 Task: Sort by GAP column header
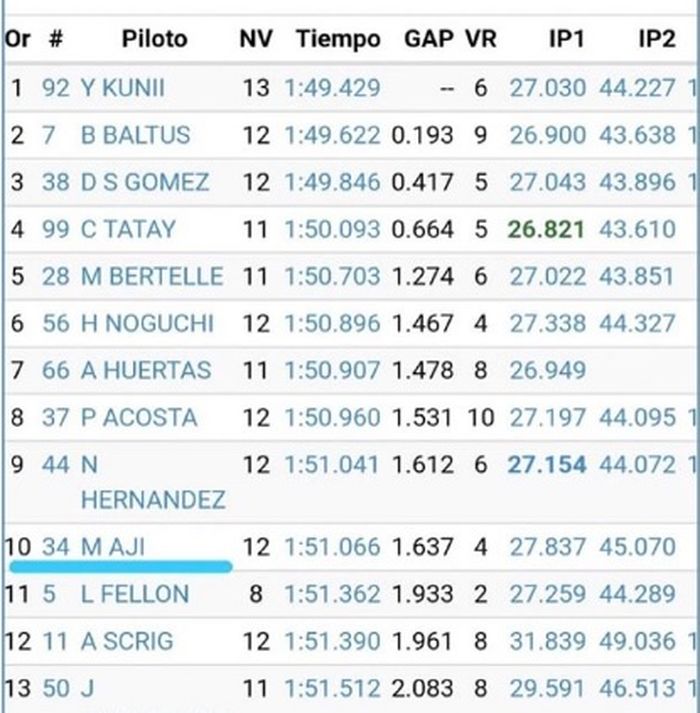428,39
